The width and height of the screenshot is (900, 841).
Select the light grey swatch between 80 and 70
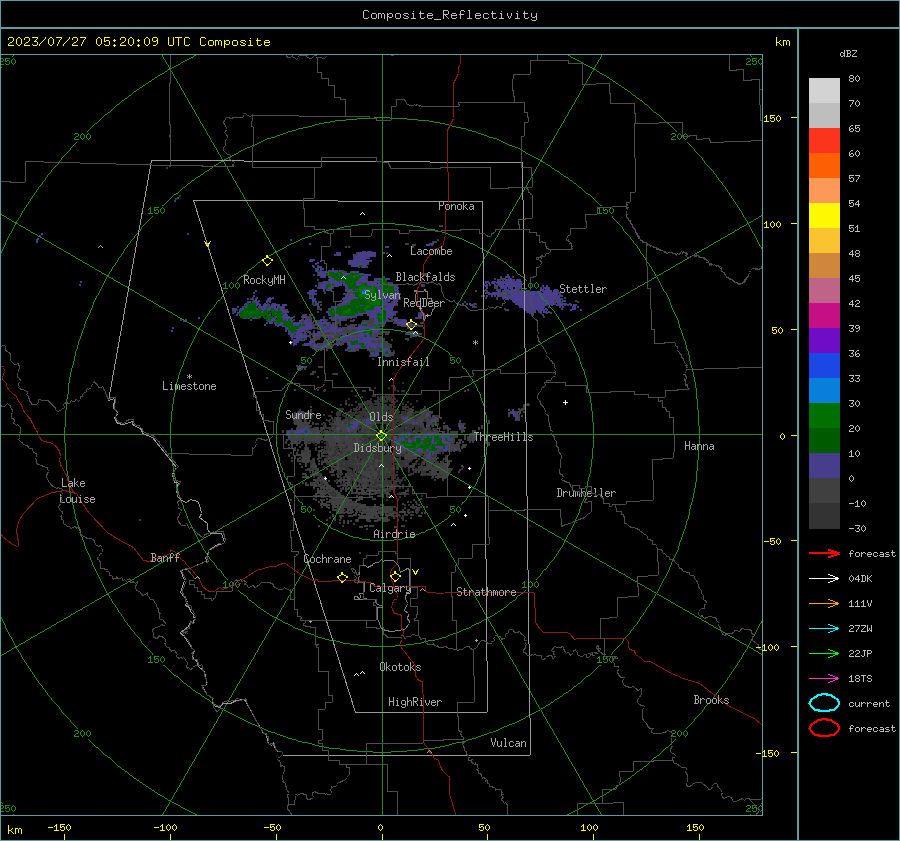point(824,91)
